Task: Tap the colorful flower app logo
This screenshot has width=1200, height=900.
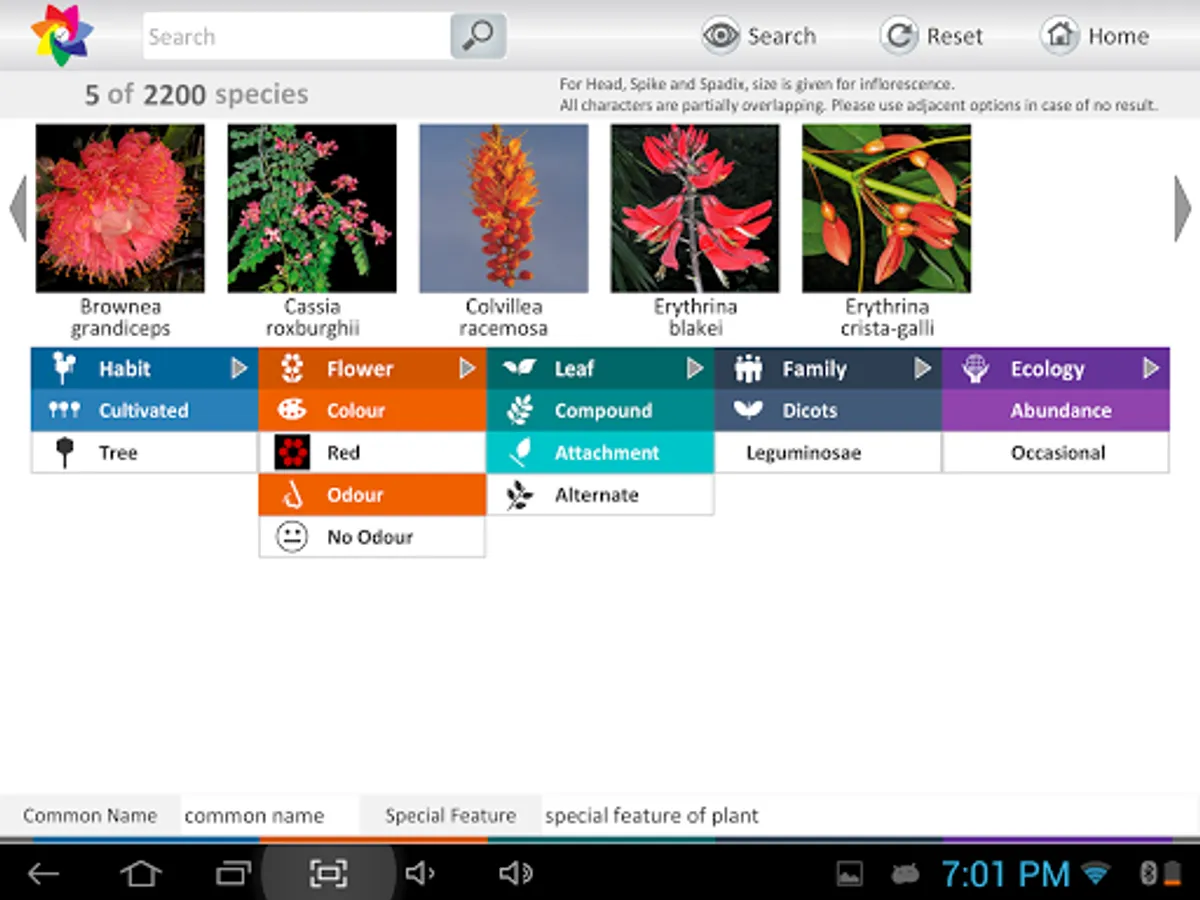Action: tap(62, 35)
